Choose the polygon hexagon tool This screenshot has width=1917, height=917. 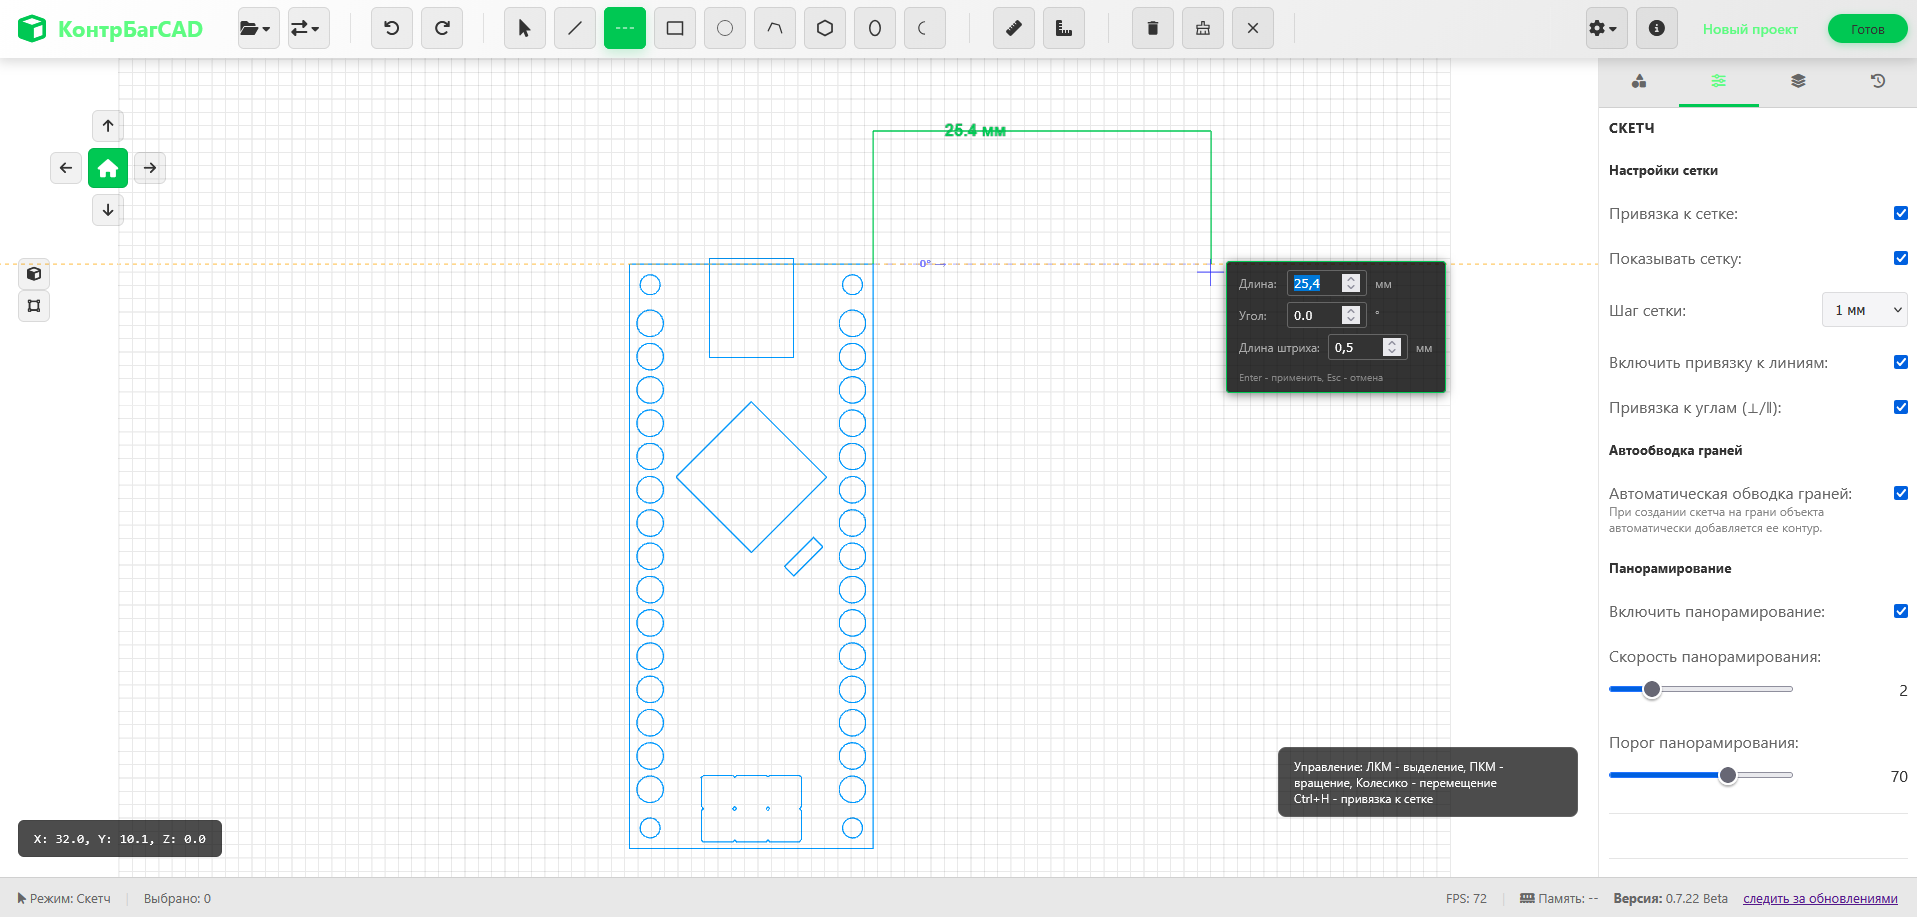tap(825, 28)
